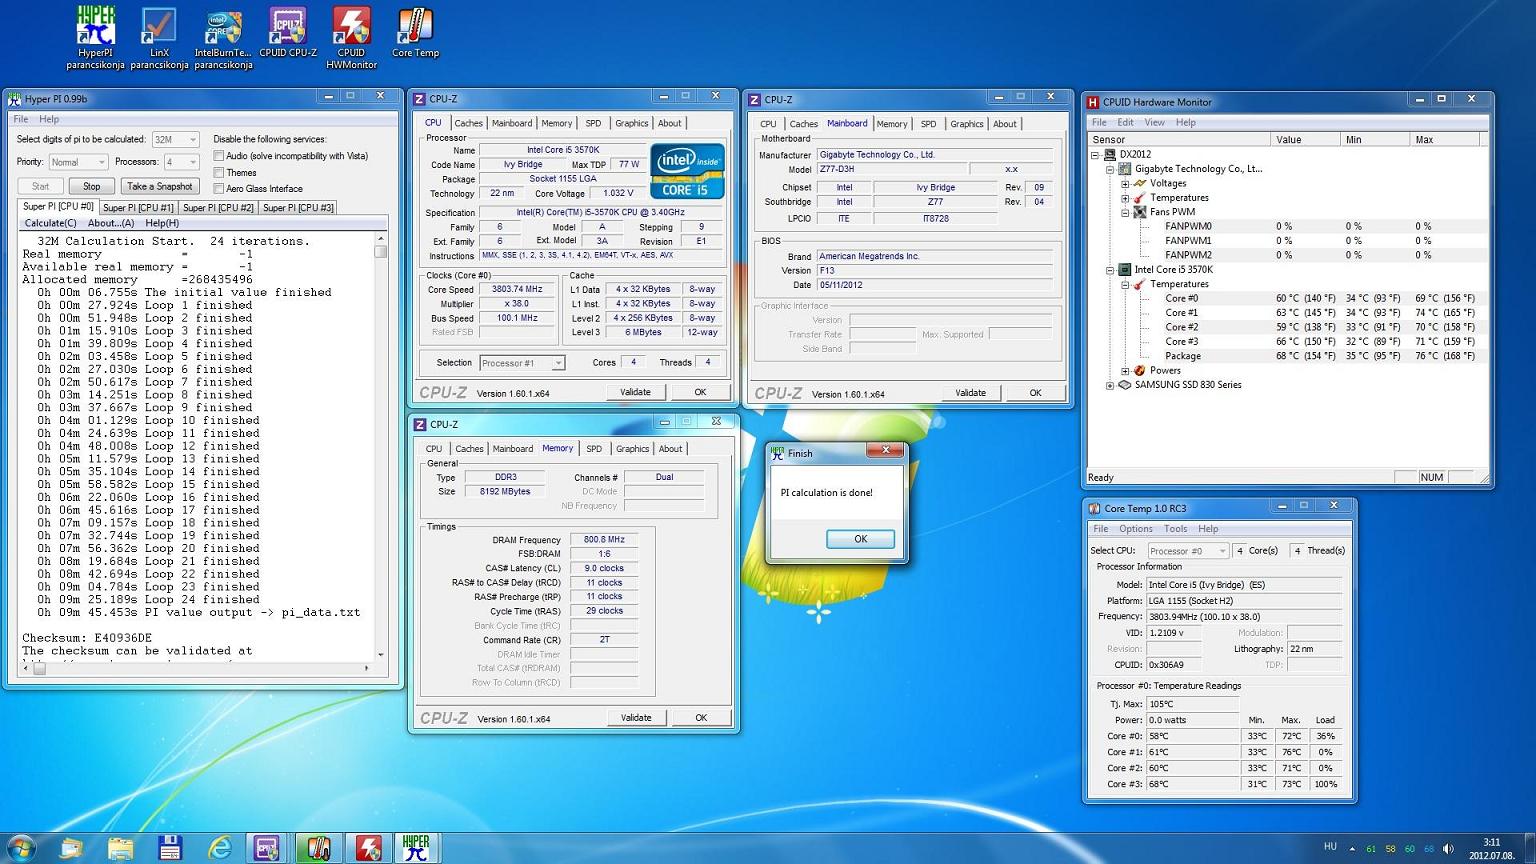Close the Finish dialog with X

click(x=885, y=451)
